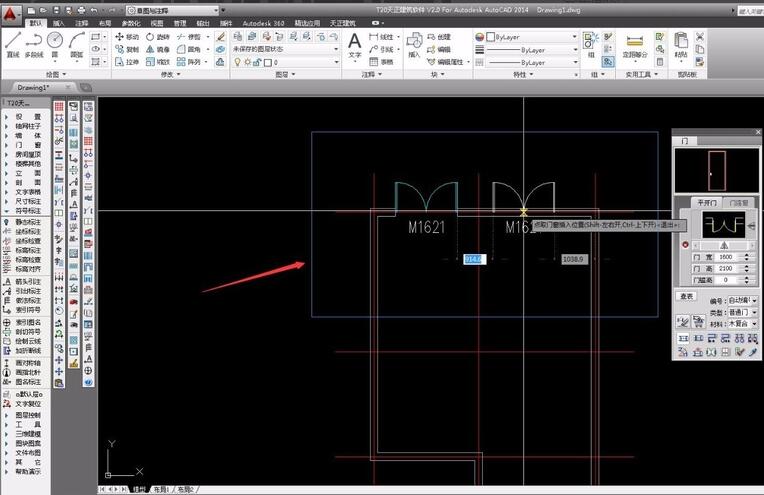Expand the Modify (修改) panel flyout
Screen dimensions: 764x495
point(171,74)
